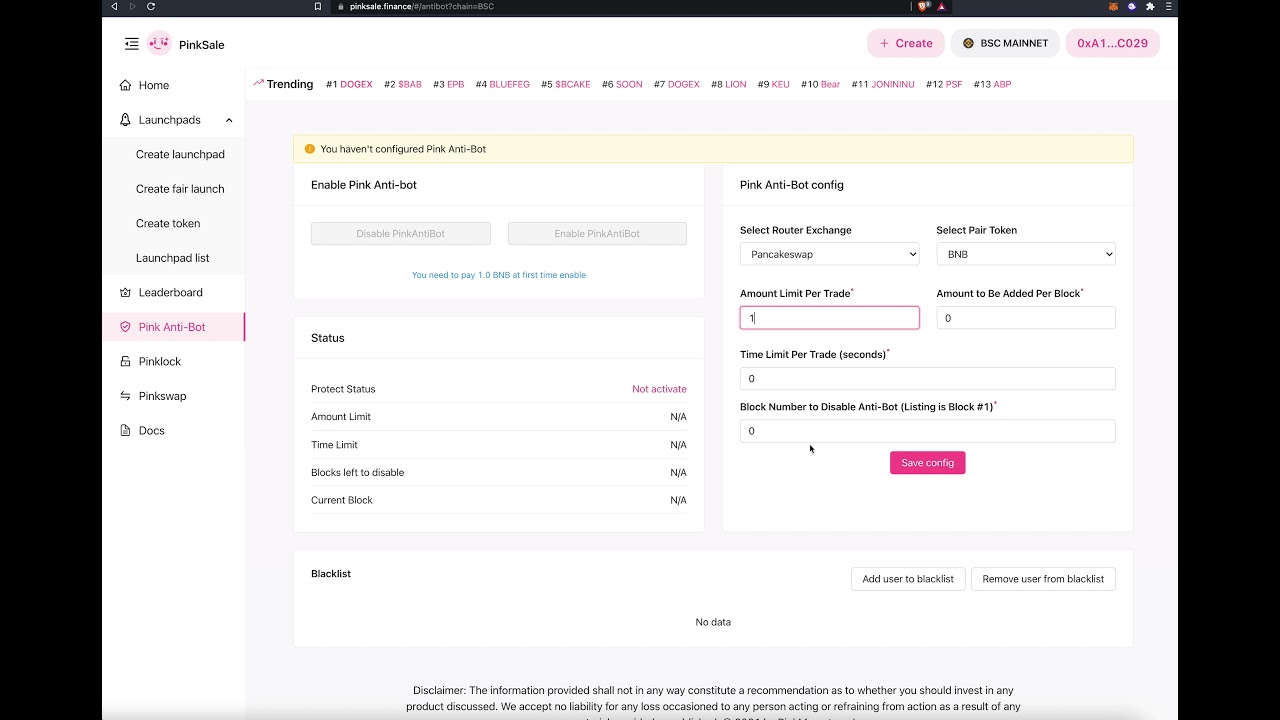This screenshot has height=720, width=1280.
Task: Open the Home menu item
Action: (154, 85)
